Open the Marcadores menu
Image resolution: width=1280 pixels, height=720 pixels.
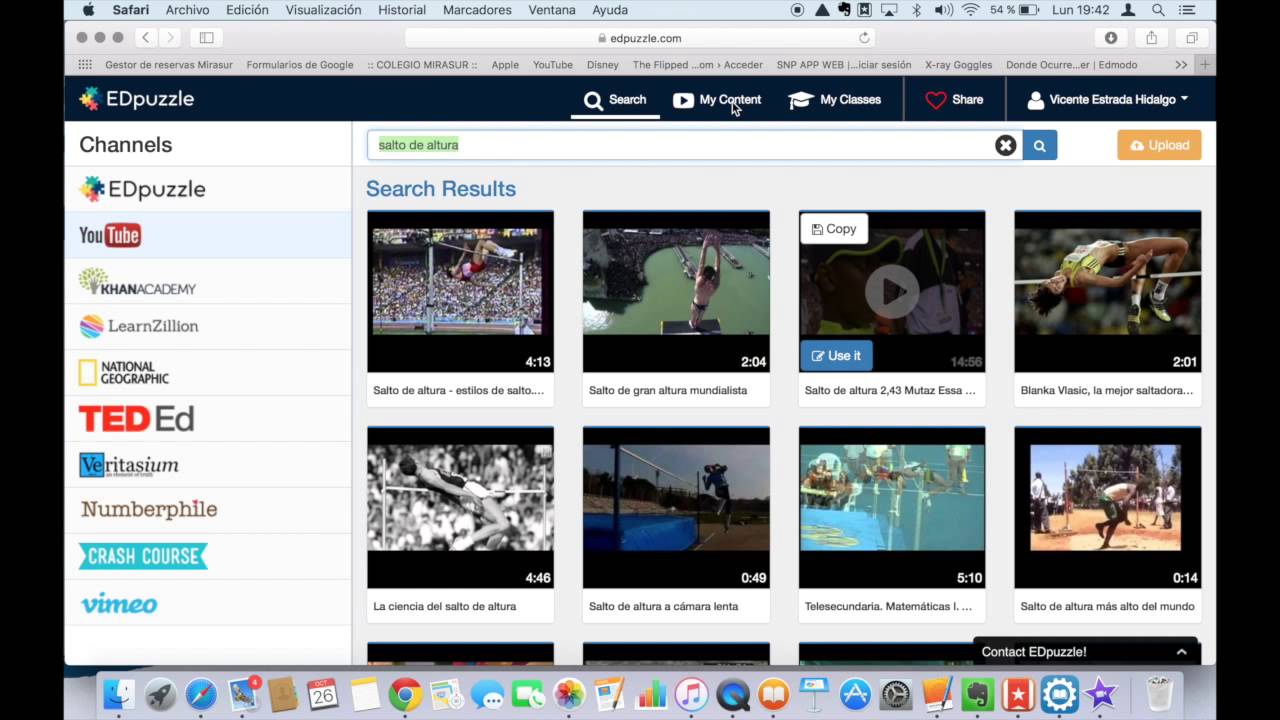click(x=477, y=10)
